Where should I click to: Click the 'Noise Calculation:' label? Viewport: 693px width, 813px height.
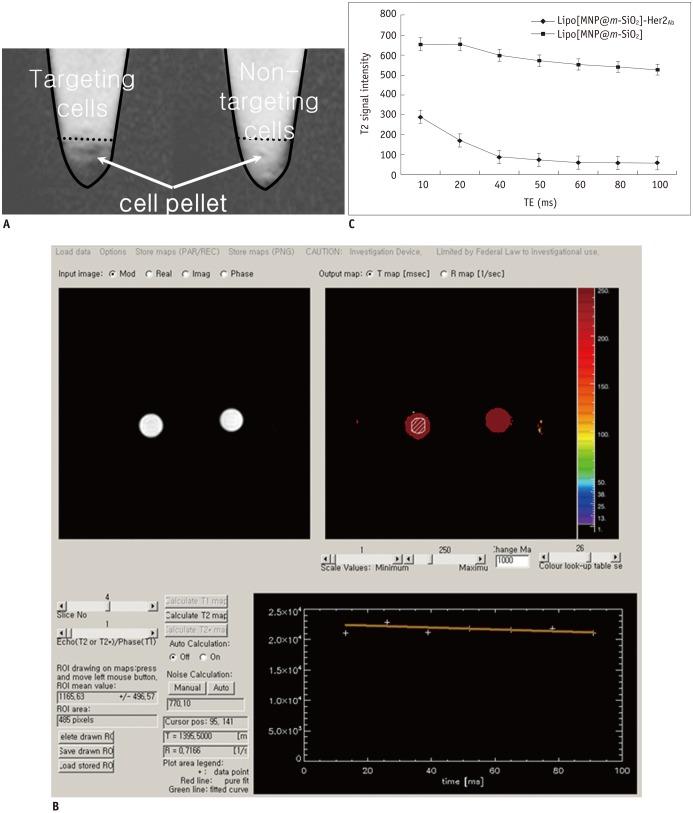[x=200, y=674]
